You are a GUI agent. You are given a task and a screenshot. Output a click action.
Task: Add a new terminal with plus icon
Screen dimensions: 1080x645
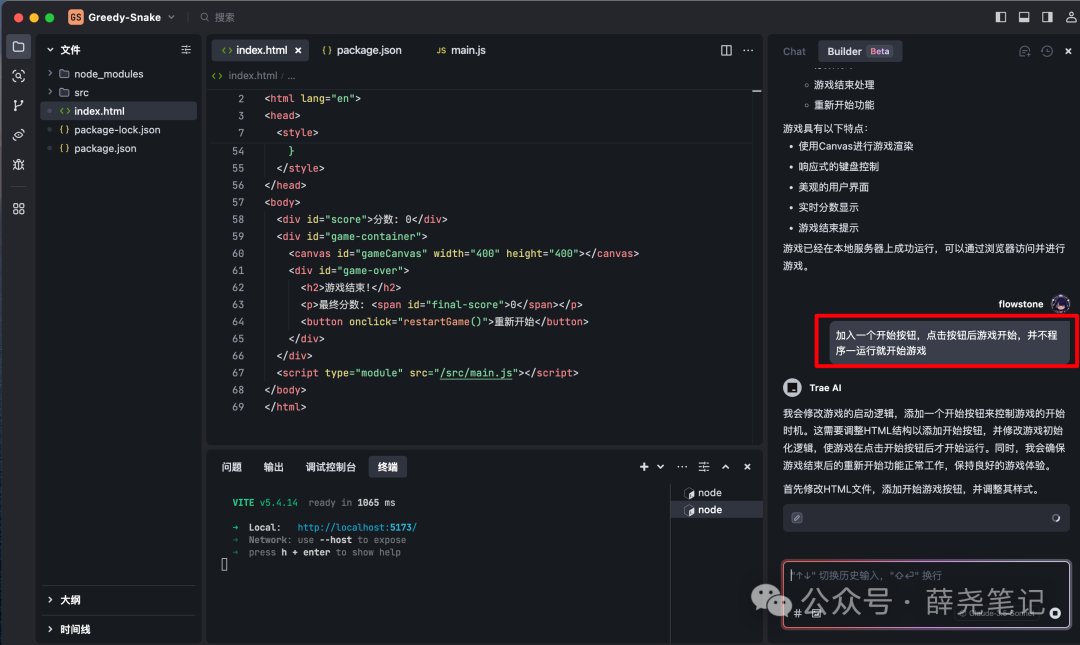644,467
